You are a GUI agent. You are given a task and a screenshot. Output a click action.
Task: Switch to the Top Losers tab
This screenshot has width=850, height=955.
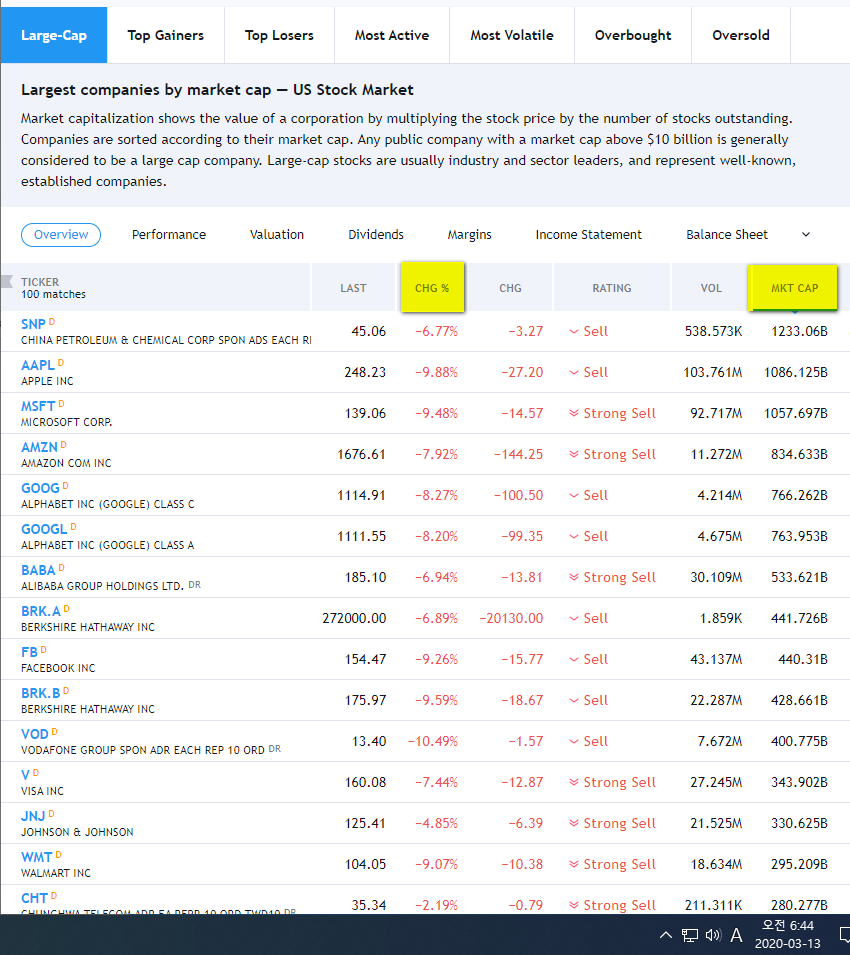279,35
